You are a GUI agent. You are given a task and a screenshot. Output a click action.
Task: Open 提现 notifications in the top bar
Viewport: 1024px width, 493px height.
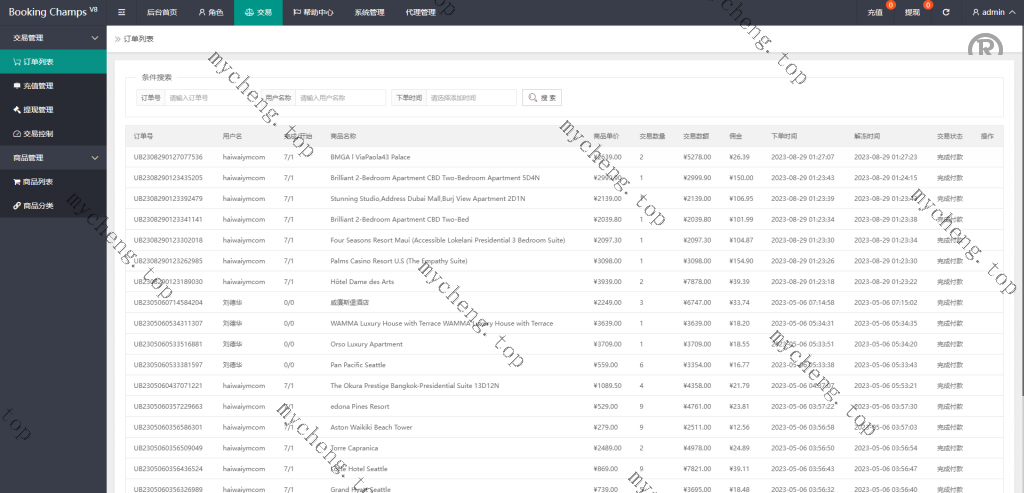pyautogui.click(x=912, y=12)
